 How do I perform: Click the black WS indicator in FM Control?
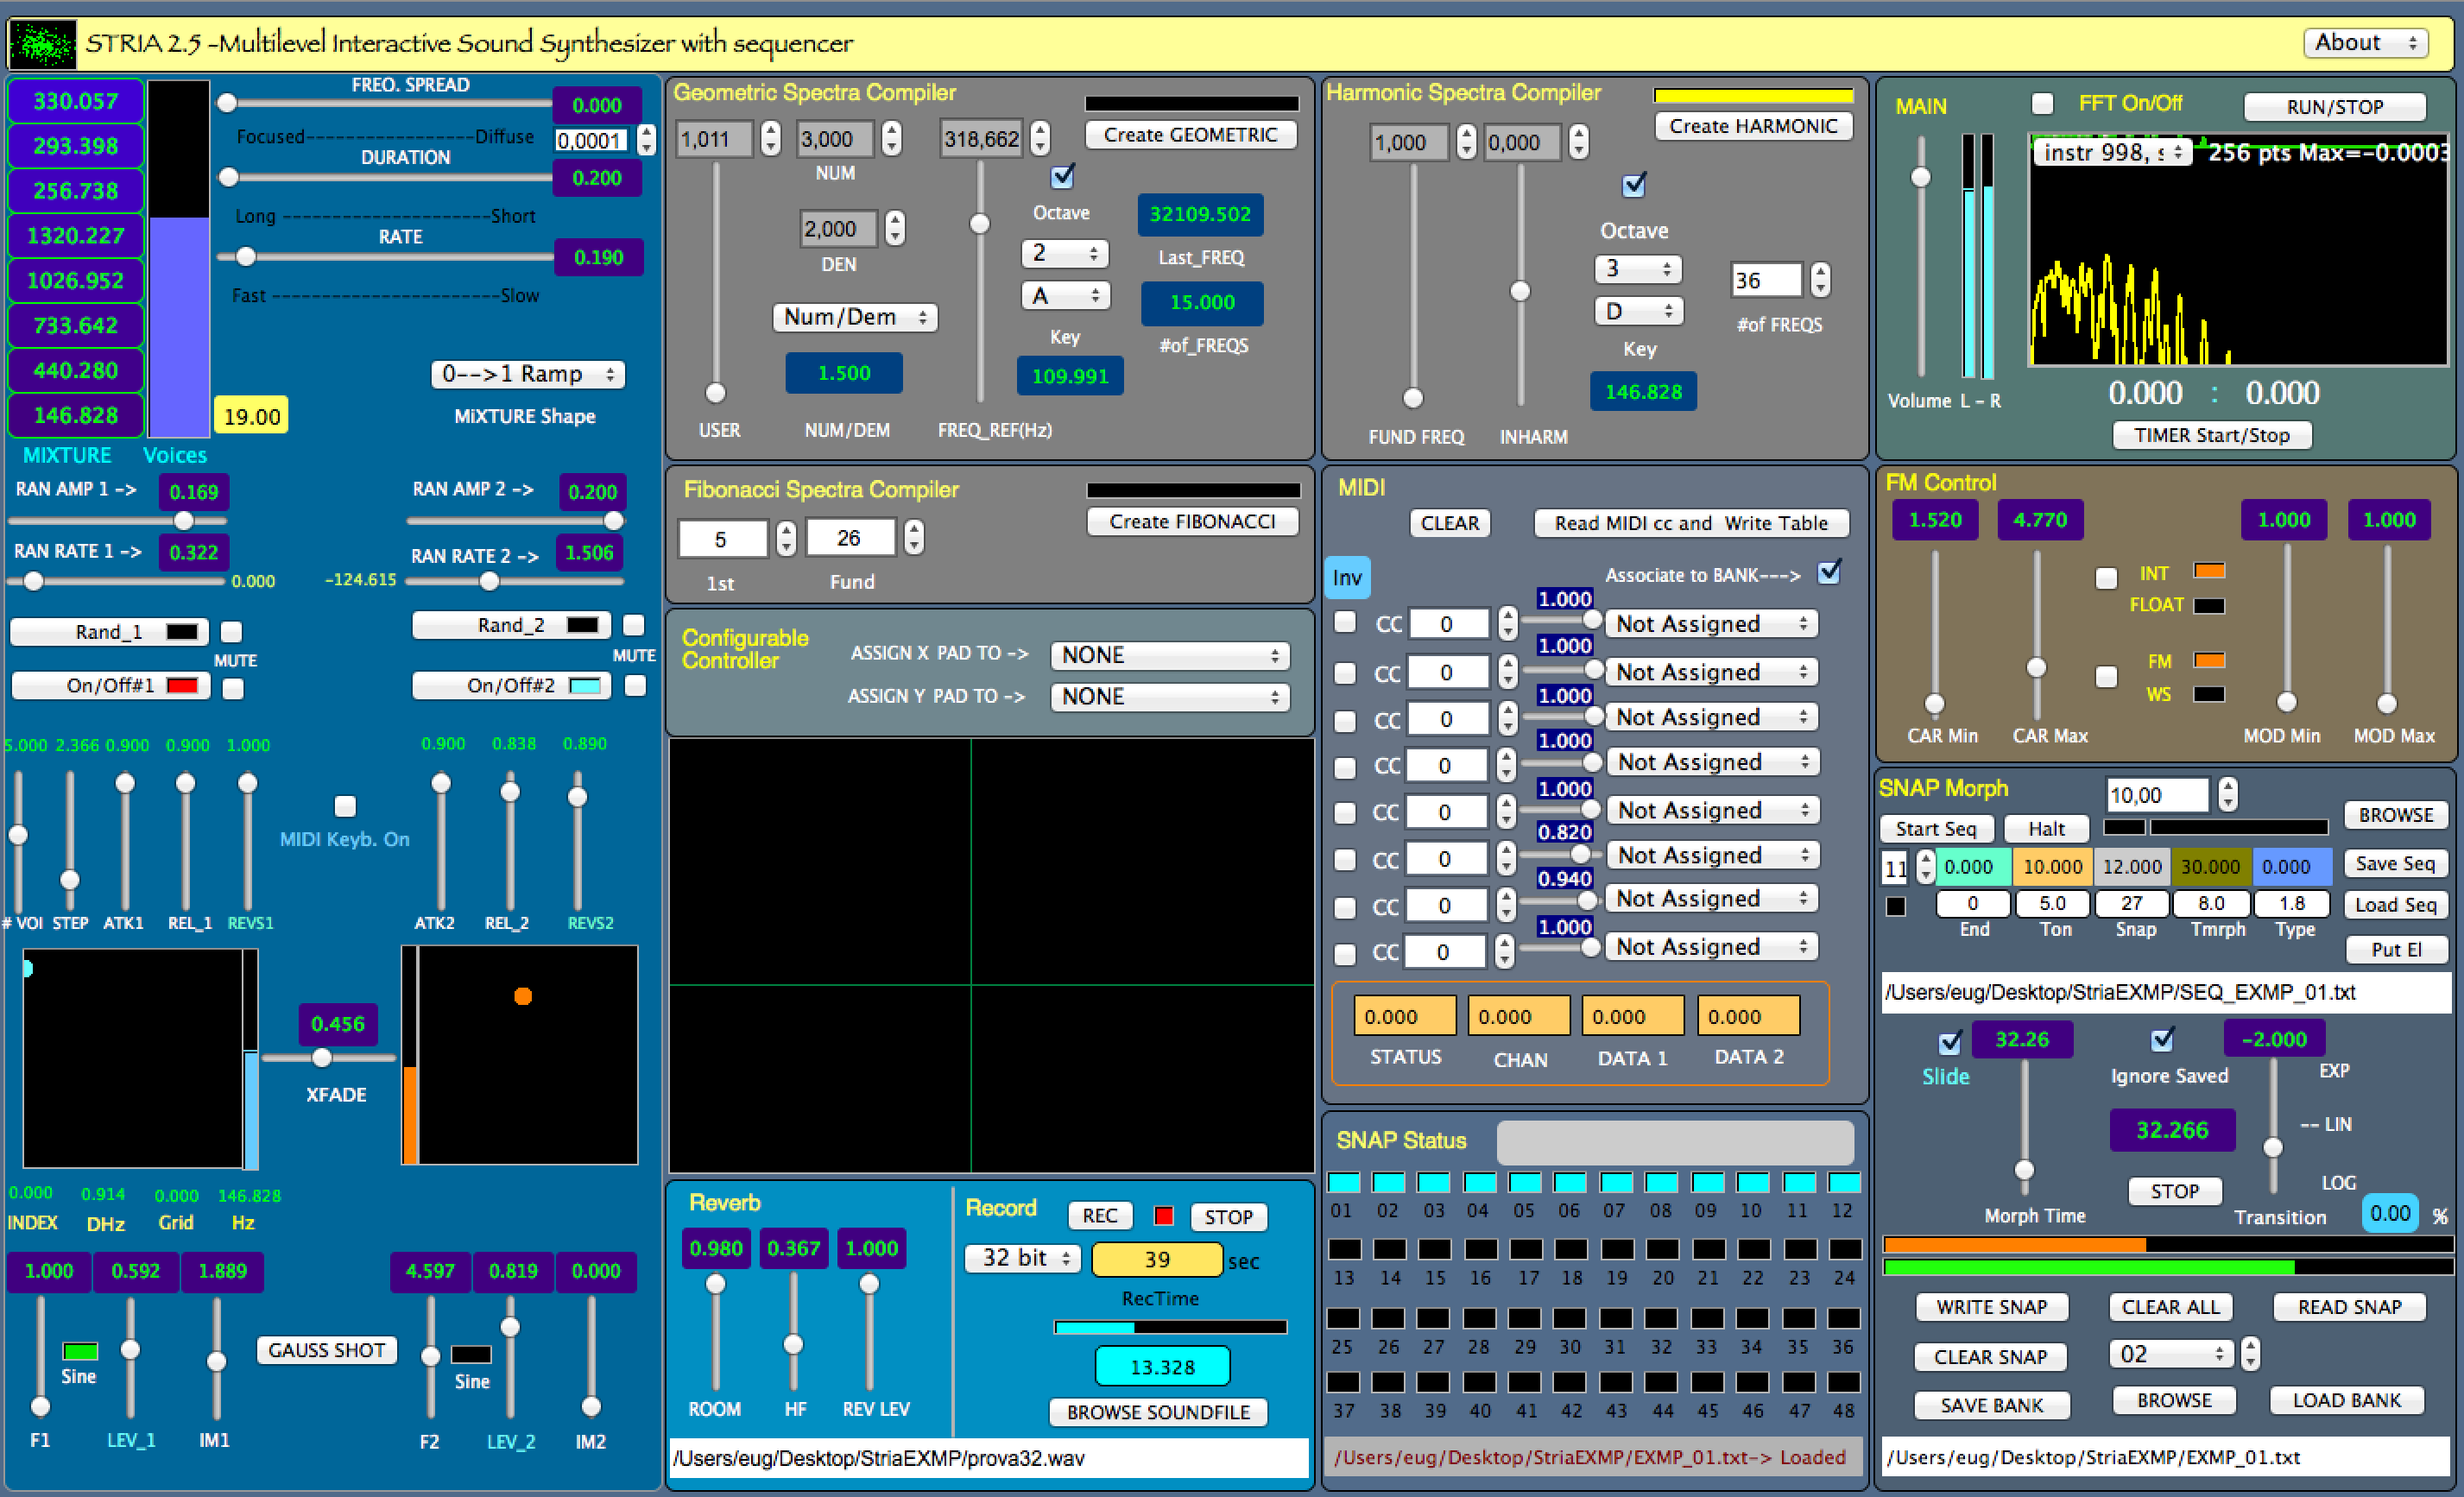[2209, 694]
